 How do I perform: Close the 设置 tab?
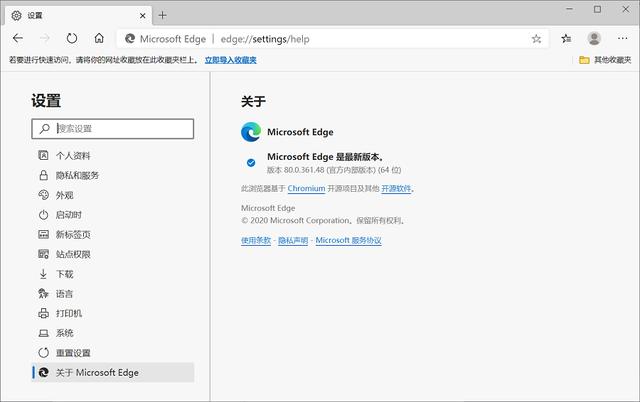tap(142, 16)
